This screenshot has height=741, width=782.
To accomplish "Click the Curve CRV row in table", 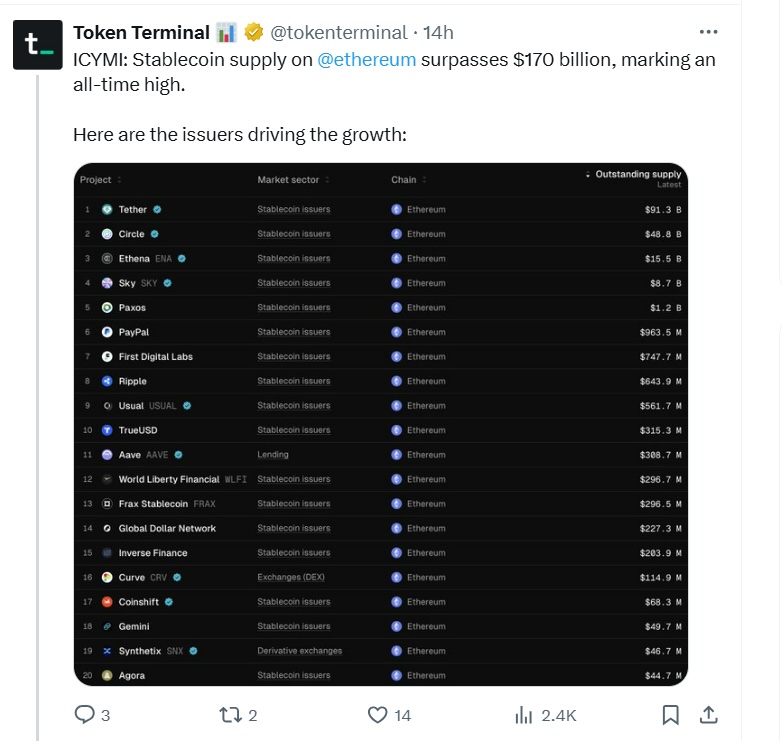I will [381, 577].
